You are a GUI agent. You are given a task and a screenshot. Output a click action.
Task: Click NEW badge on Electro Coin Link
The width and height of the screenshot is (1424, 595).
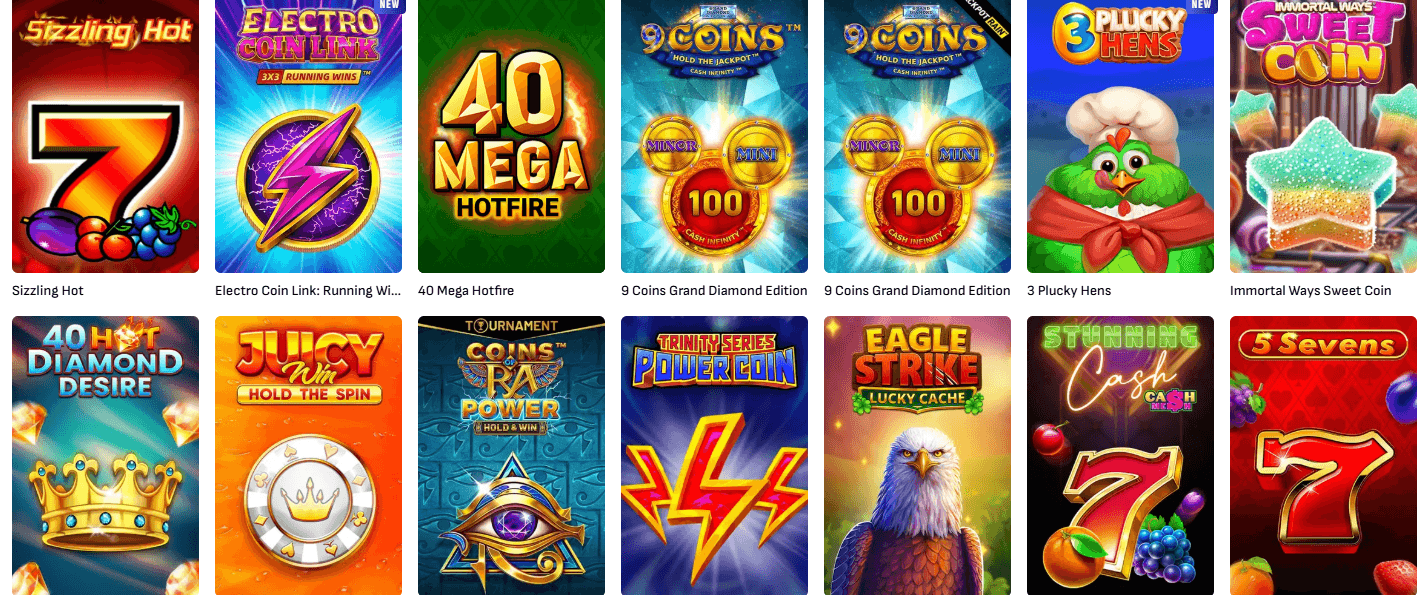click(x=390, y=5)
